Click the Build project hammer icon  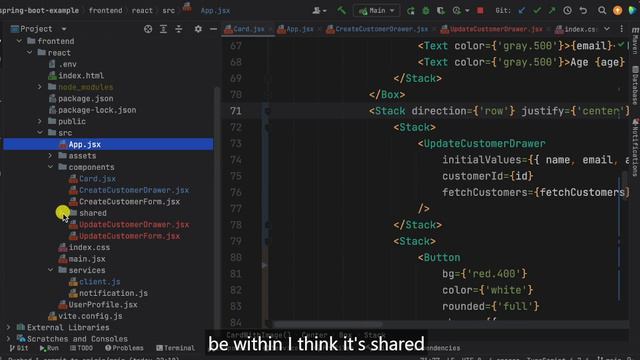pos(341,11)
